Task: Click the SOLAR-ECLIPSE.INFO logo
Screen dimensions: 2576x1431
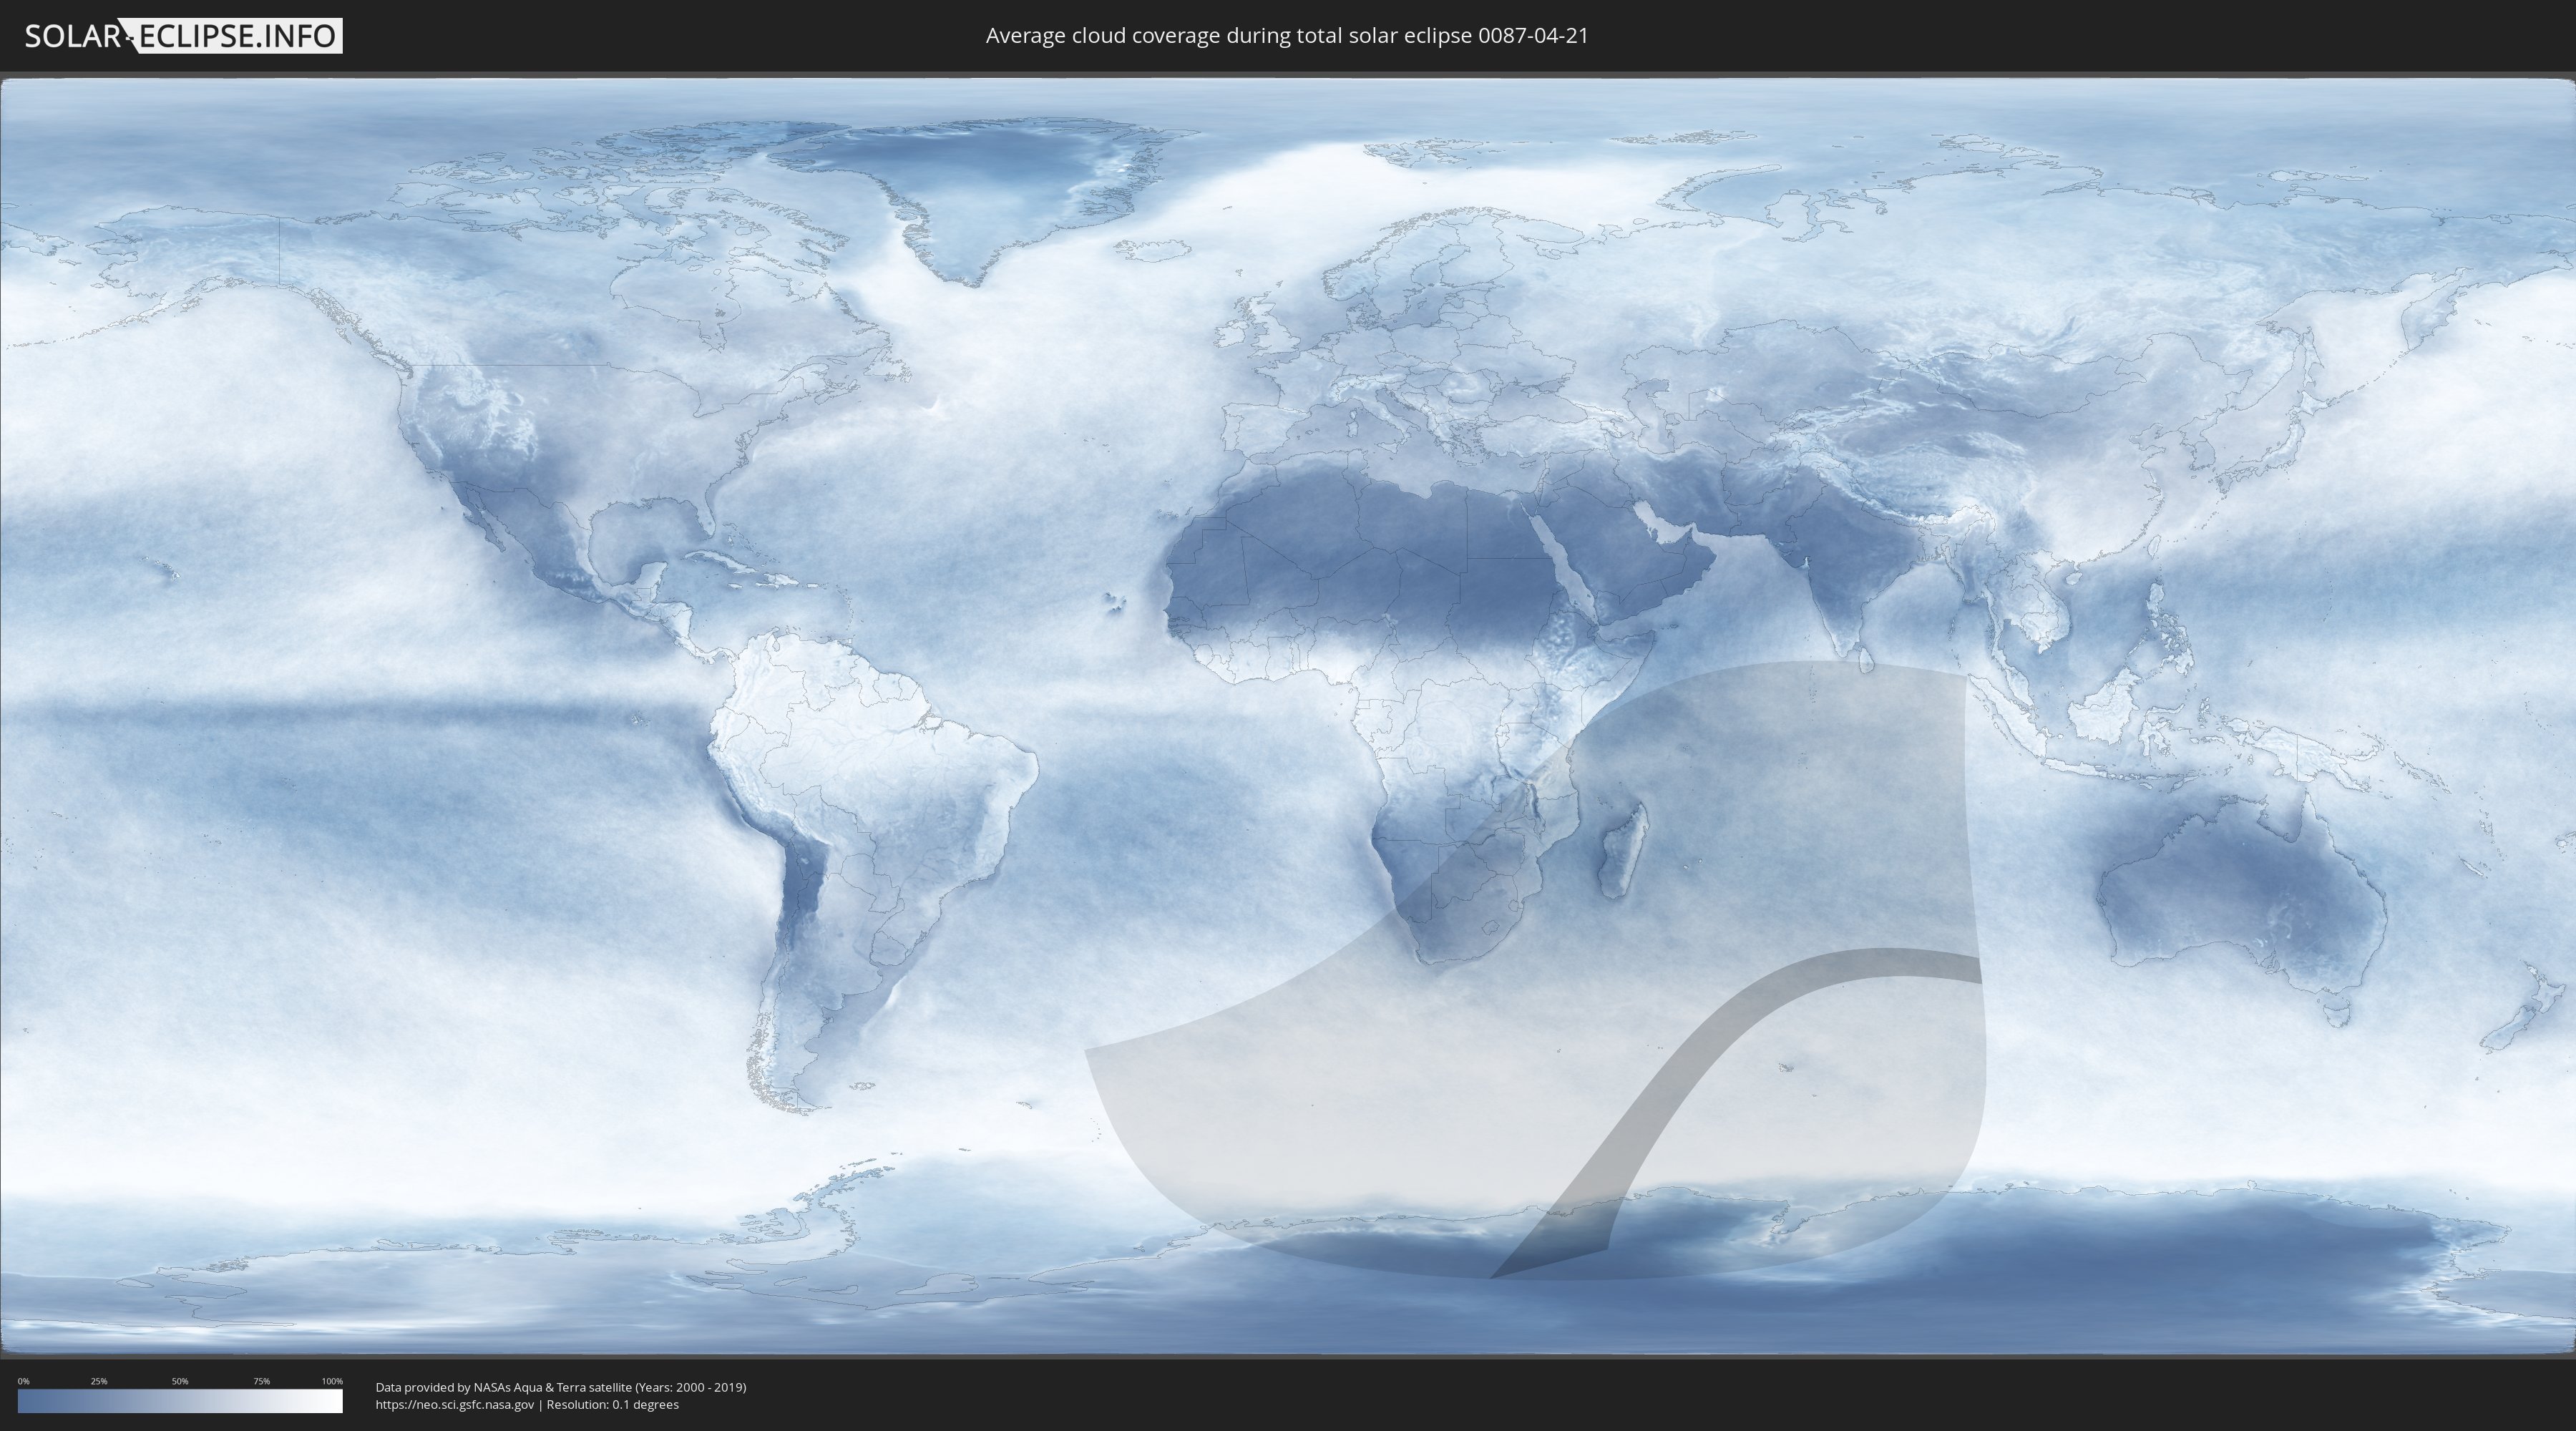Action: 183,36
